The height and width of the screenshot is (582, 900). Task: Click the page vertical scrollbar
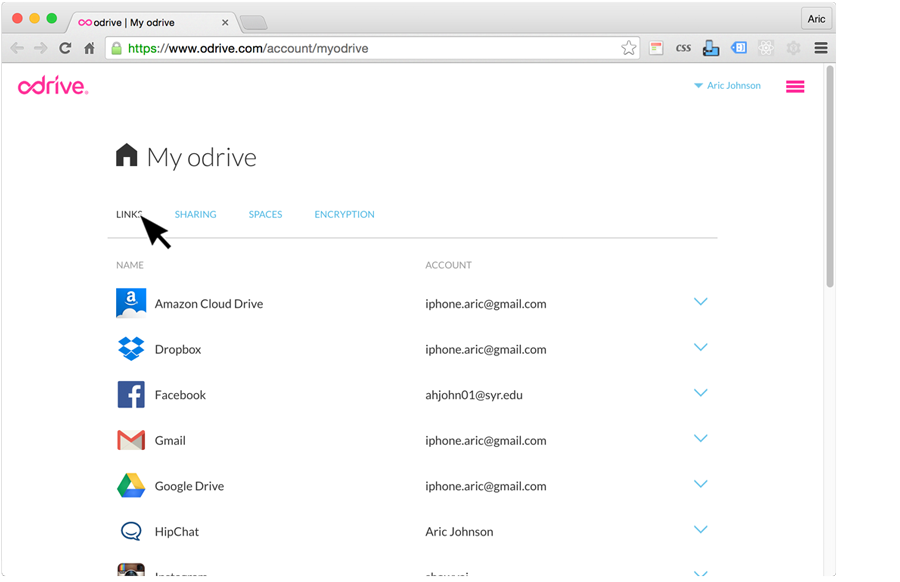click(829, 177)
